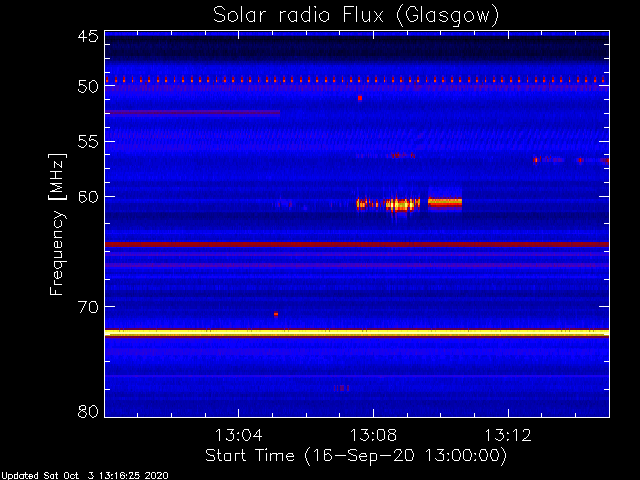Click the short purple band near 52 MHz
This screenshot has width=640, height=480.
pyautogui.click(x=193, y=112)
